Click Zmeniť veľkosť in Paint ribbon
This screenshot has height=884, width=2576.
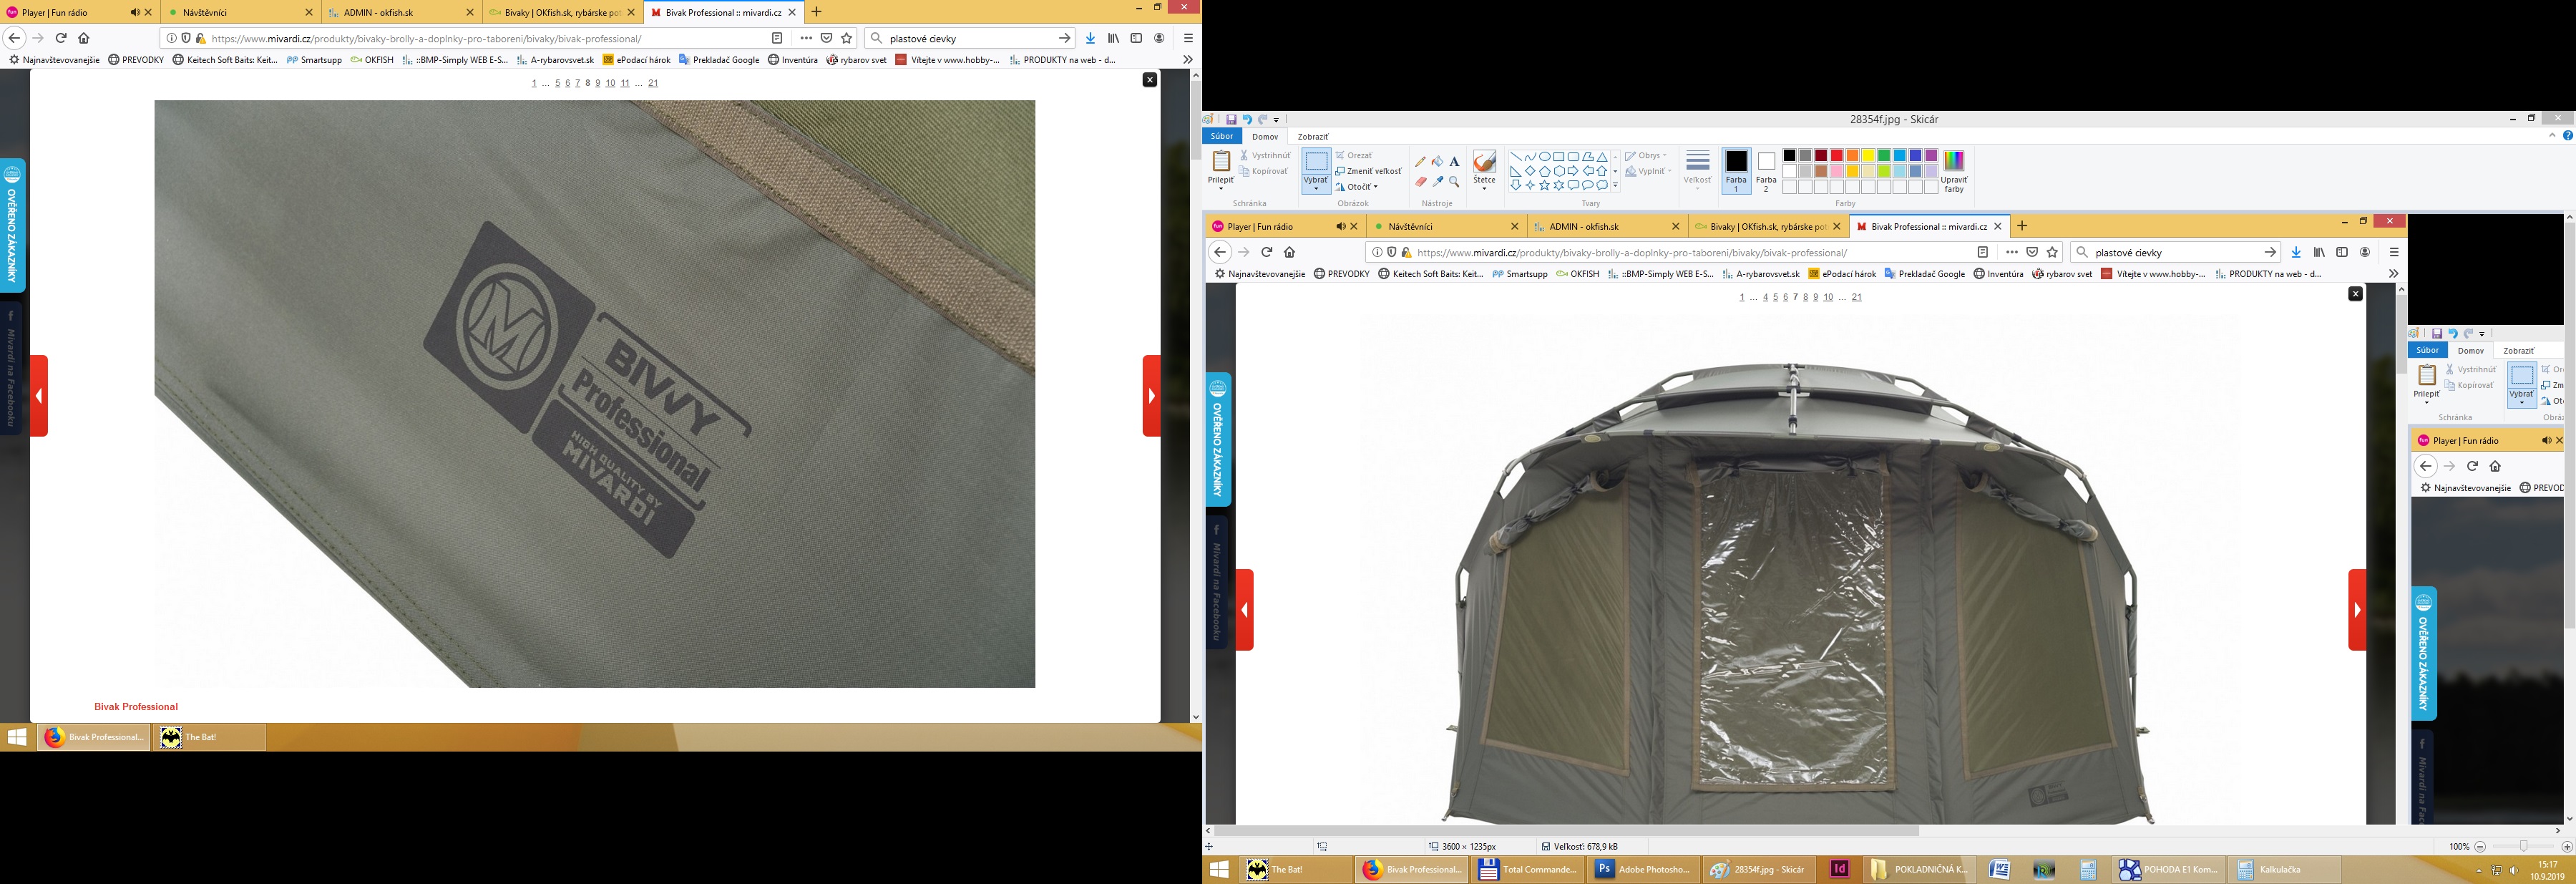pyautogui.click(x=1369, y=171)
